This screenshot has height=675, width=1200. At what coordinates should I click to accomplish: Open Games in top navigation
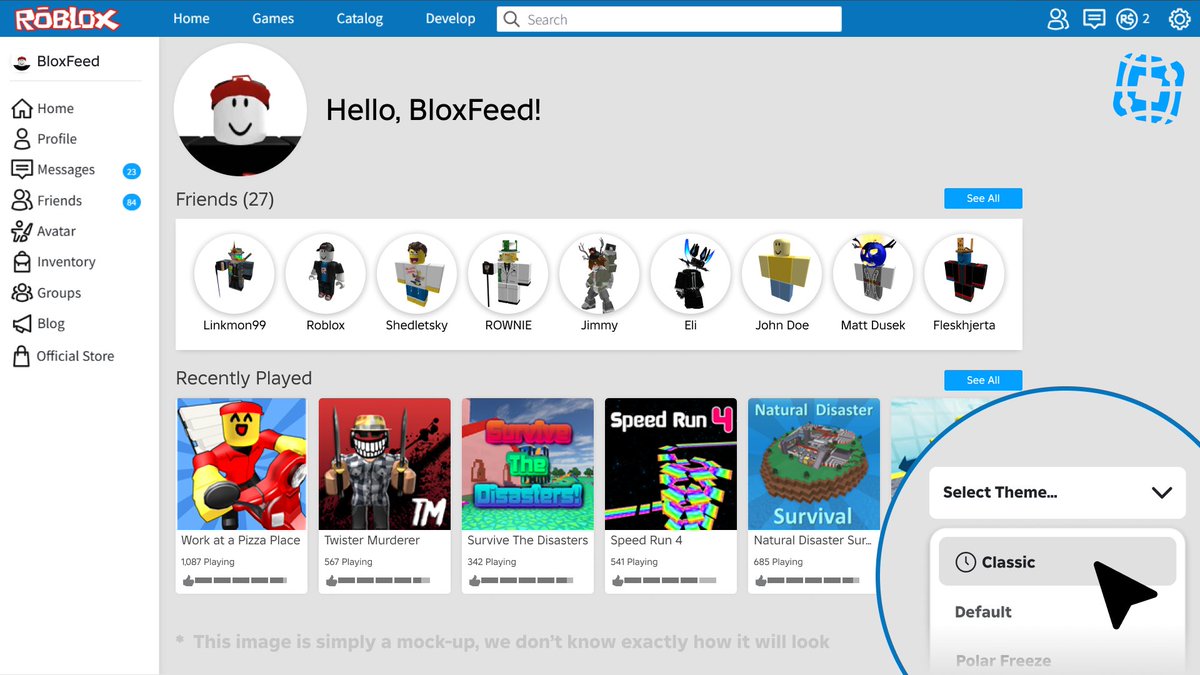(x=273, y=19)
